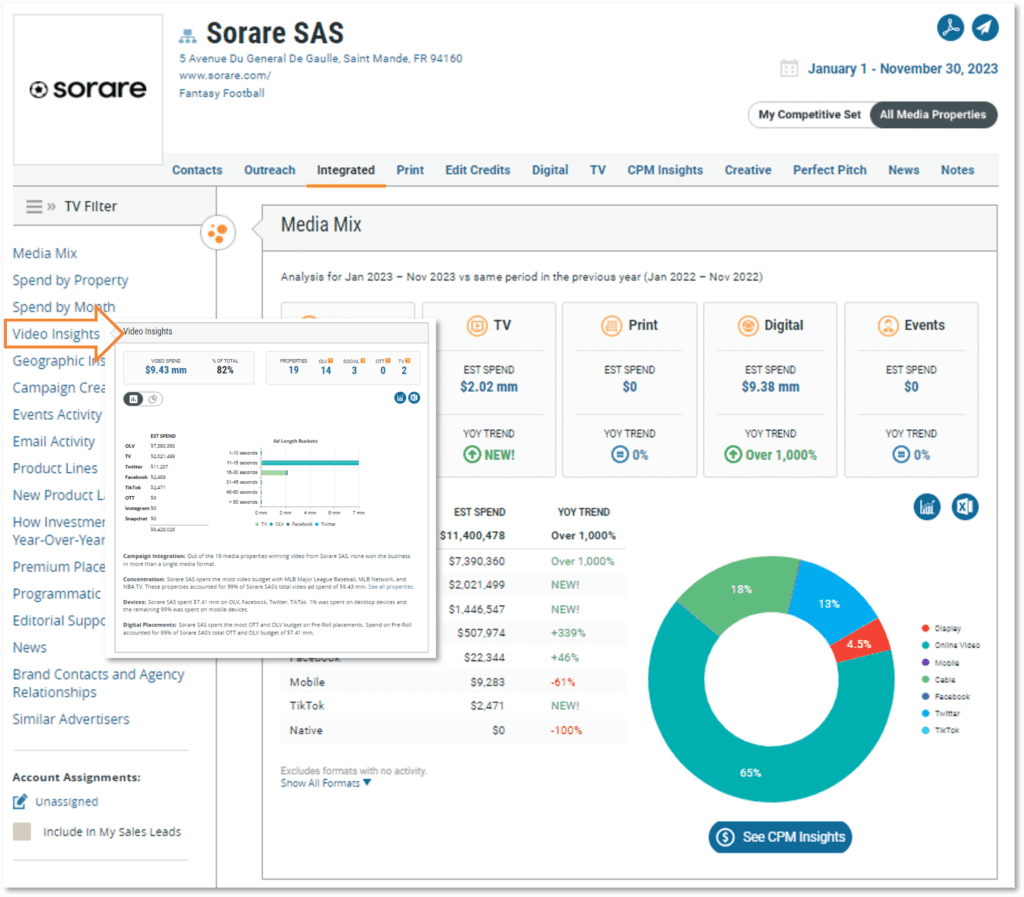1024x897 pixels.
Task: Click the green up arrow in Digital YOY trend
Action: [x=733, y=454]
